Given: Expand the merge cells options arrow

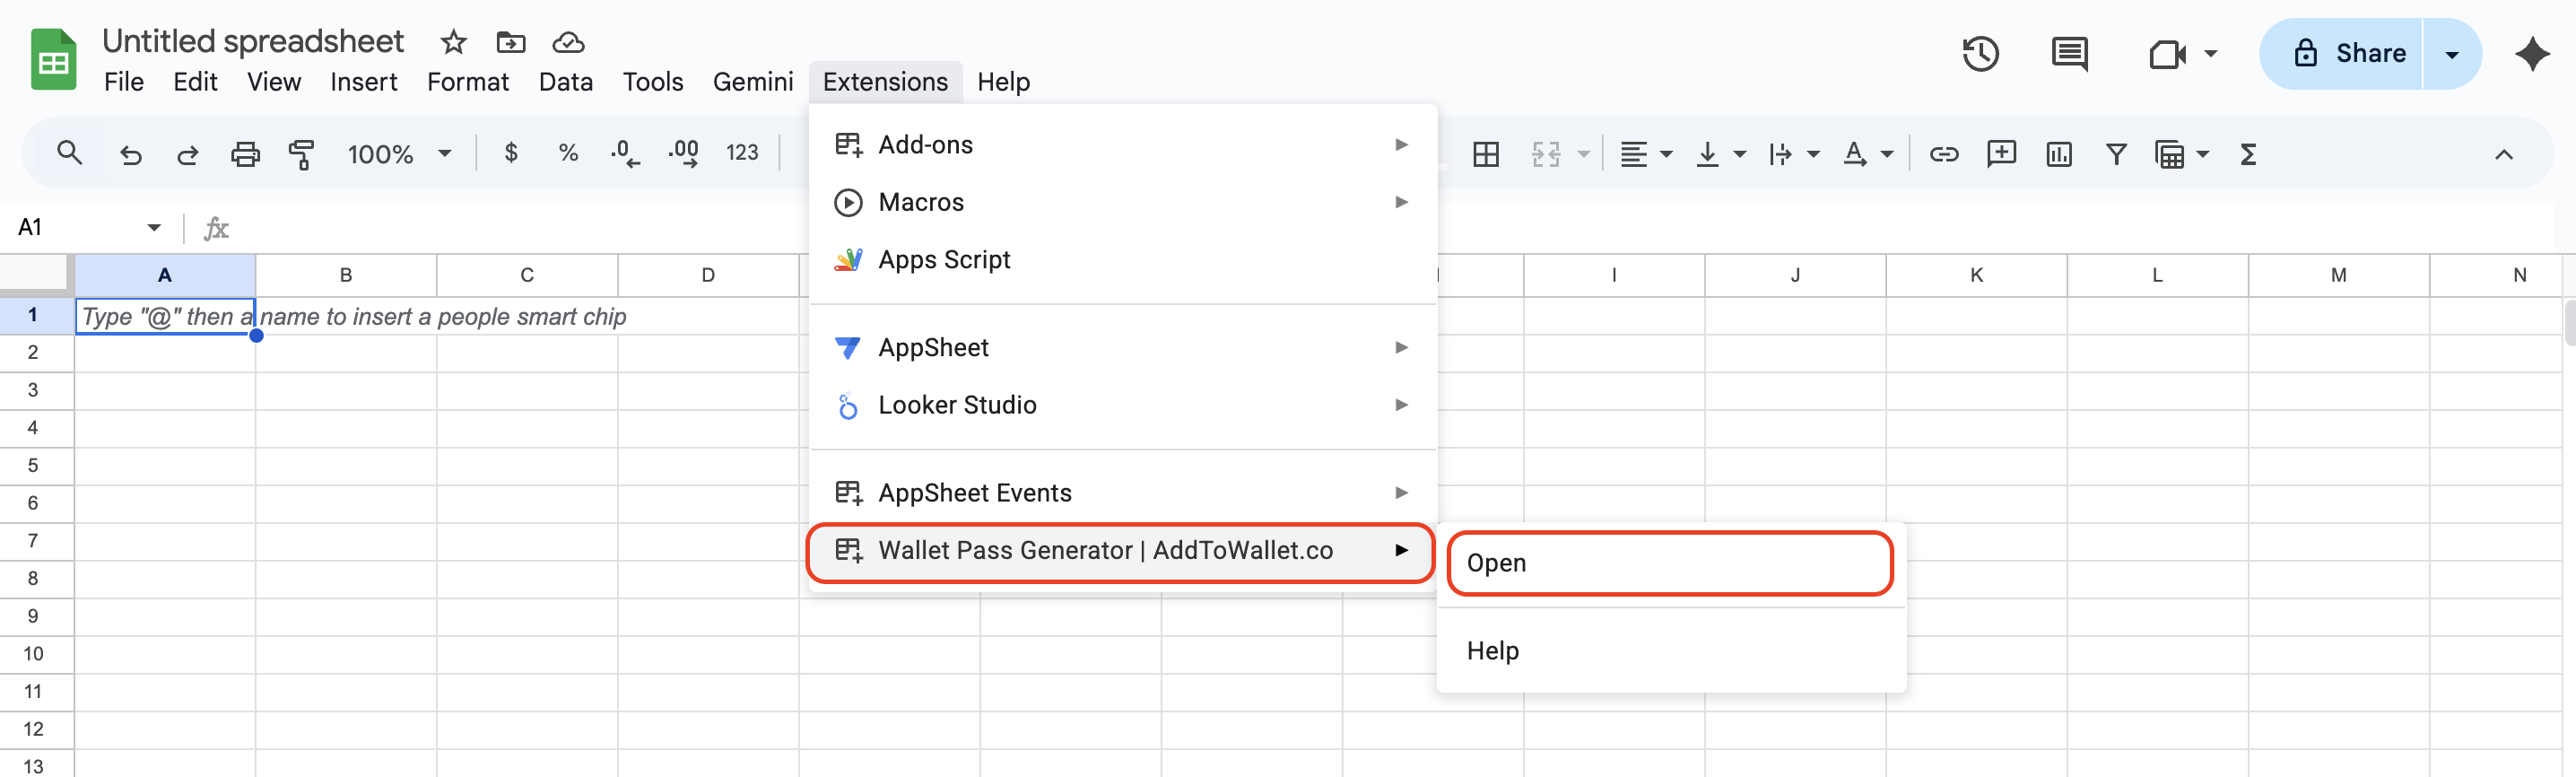Looking at the screenshot, I should click(x=1584, y=154).
